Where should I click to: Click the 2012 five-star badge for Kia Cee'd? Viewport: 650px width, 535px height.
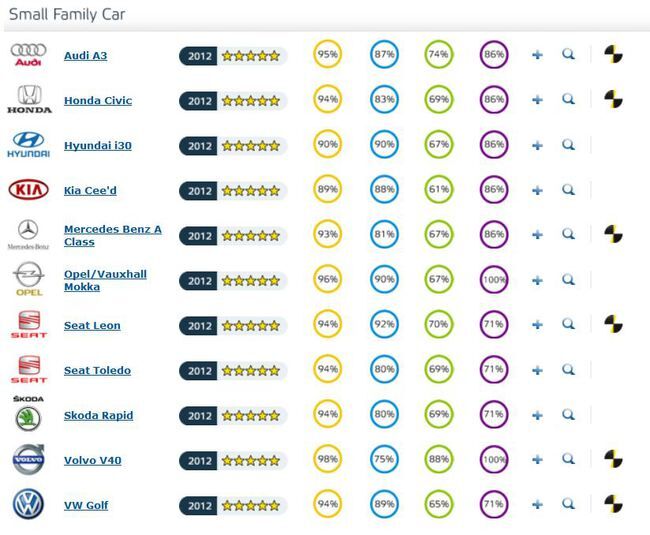coord(232,190)
